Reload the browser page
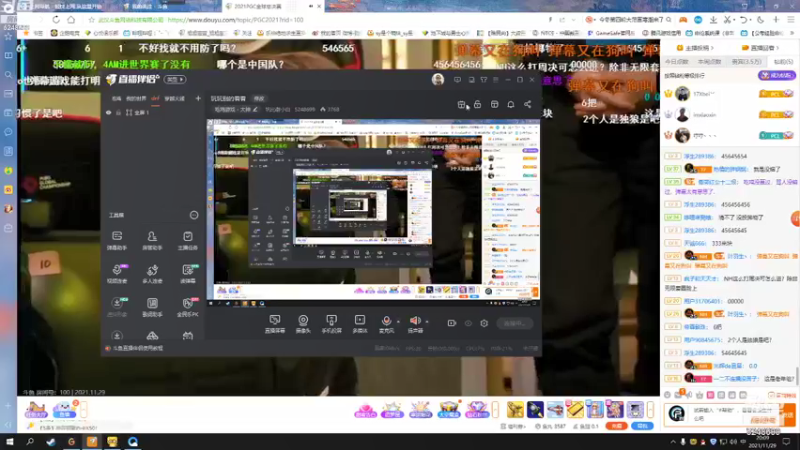This screenshot has width=800, height=450. [56, 20]
